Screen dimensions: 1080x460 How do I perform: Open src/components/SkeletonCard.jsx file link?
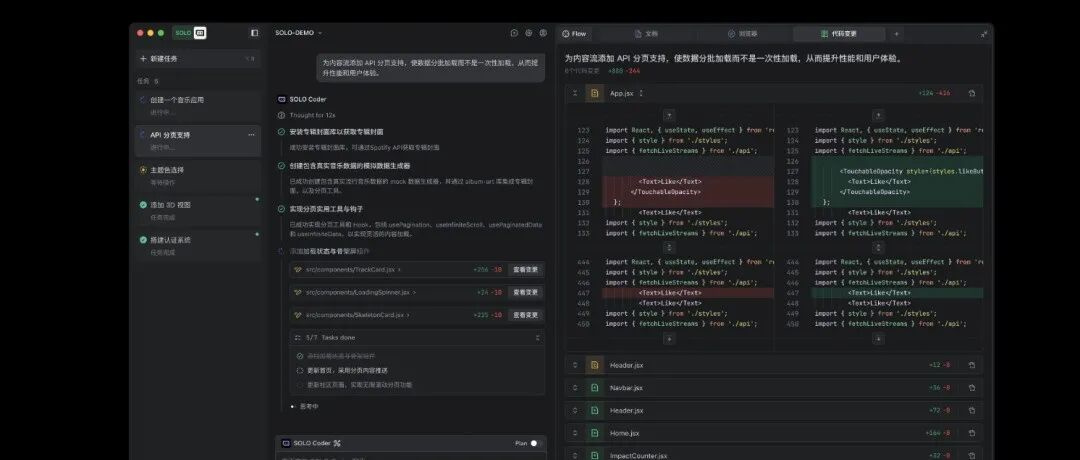(x=355, y=315)
